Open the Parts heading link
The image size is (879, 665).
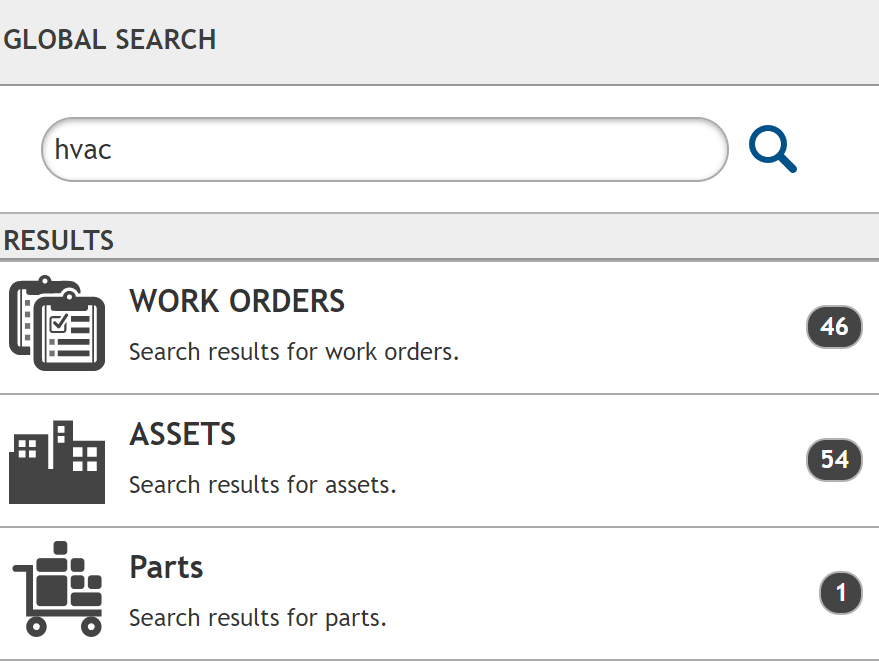(x=166, y=567)
